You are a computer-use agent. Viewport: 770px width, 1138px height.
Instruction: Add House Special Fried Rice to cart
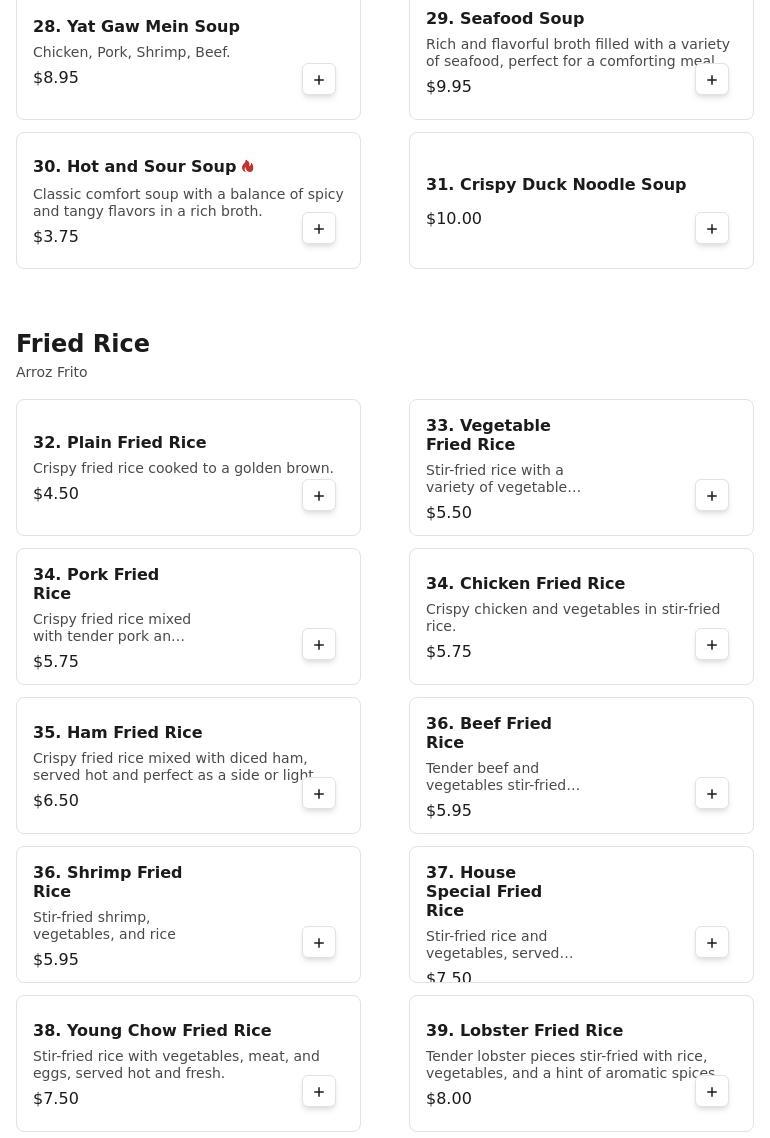712,943
